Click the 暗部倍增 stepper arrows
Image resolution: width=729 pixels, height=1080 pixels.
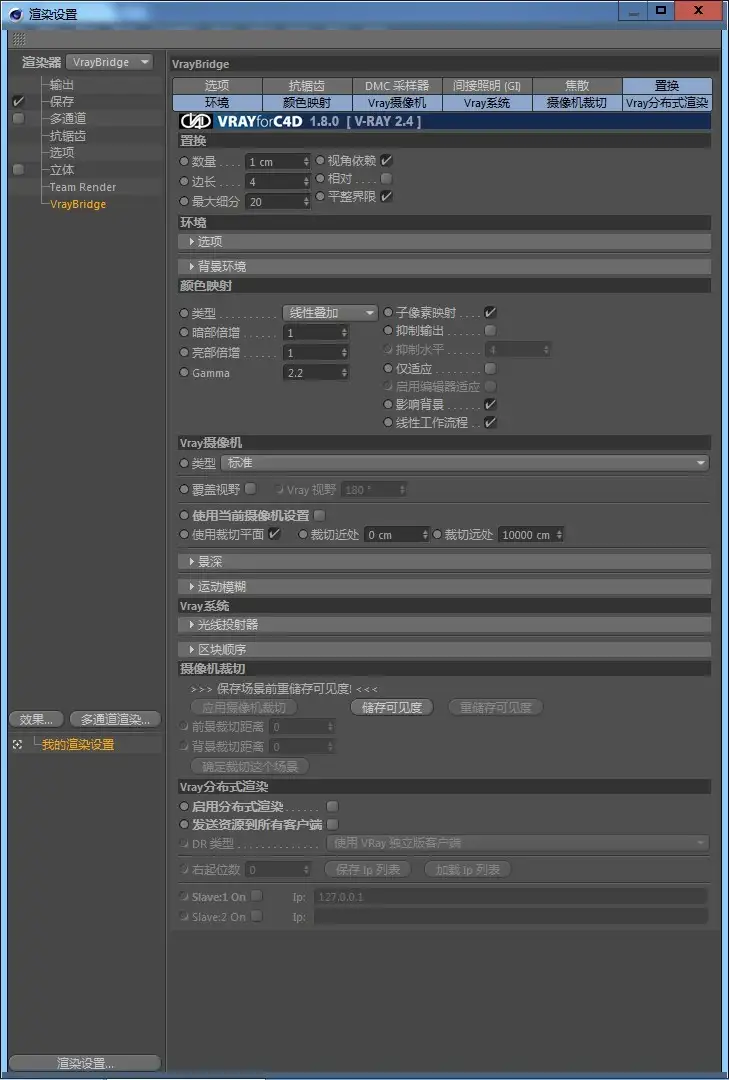[x=345, y=333]
